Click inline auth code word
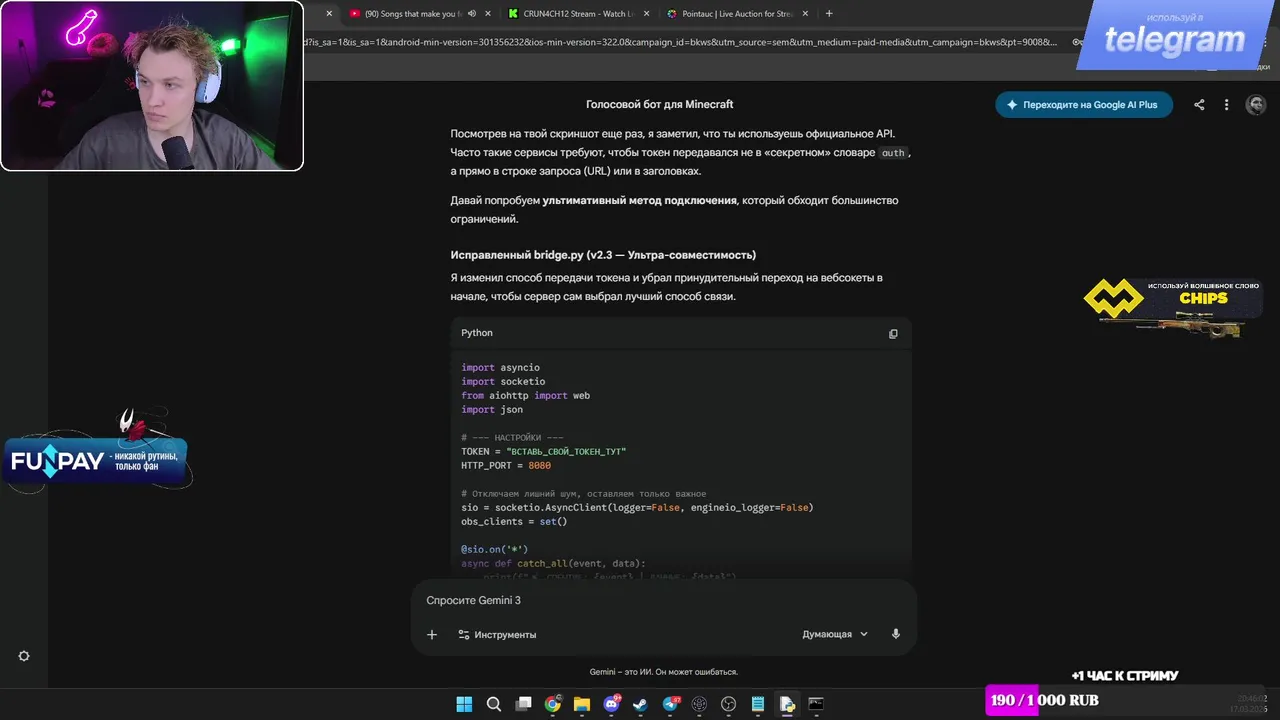This screenshot has height=720, width=1280. coord(893,153)
